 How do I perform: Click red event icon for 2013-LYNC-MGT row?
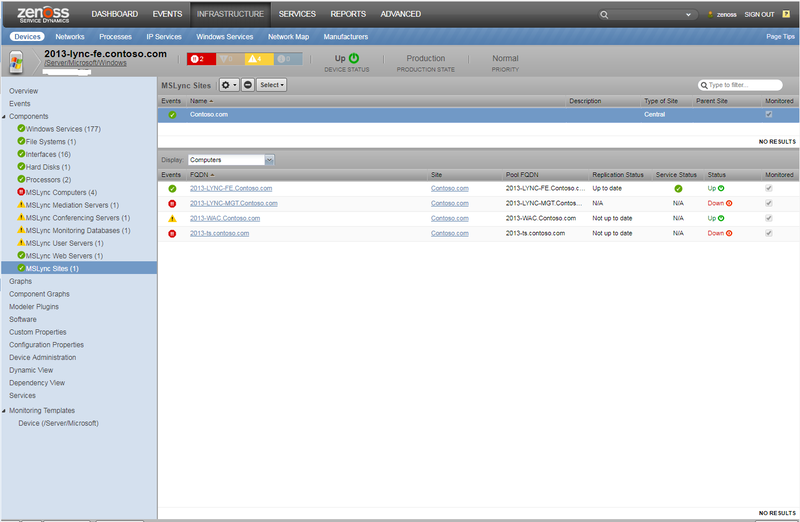pyautogui.click(x=172, y=204)
